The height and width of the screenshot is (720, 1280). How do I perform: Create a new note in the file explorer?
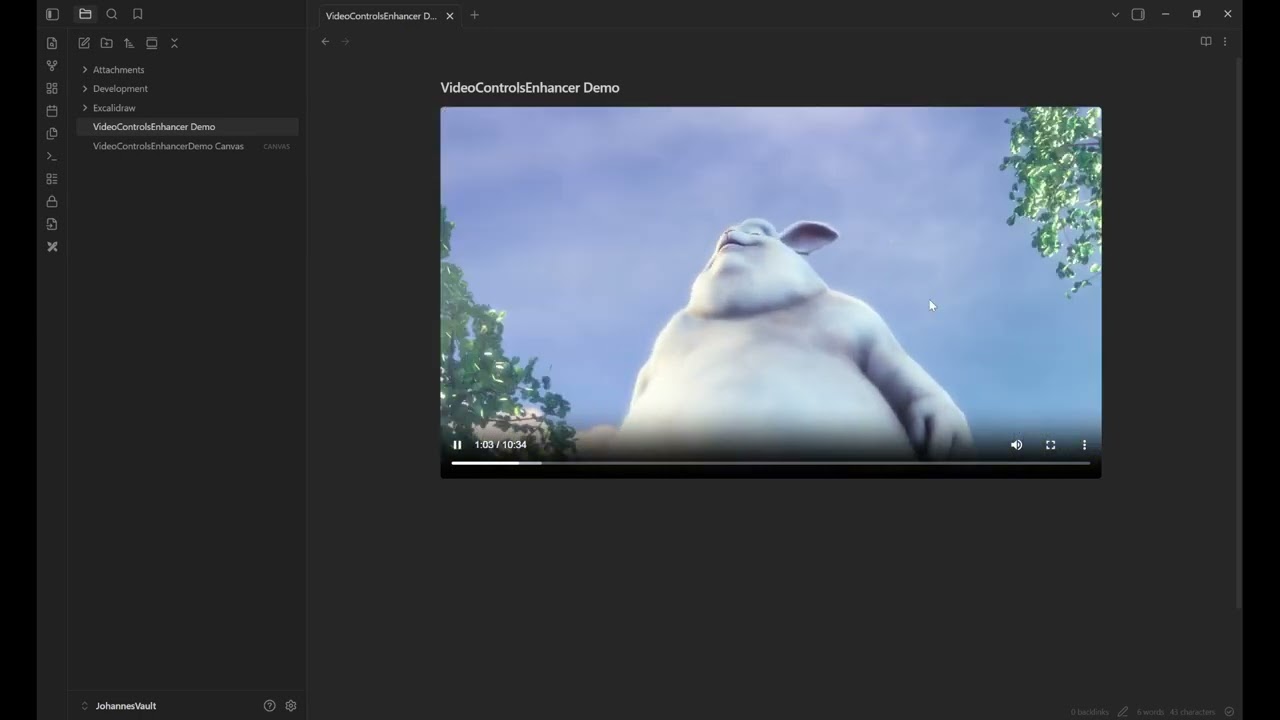(84, 43)
